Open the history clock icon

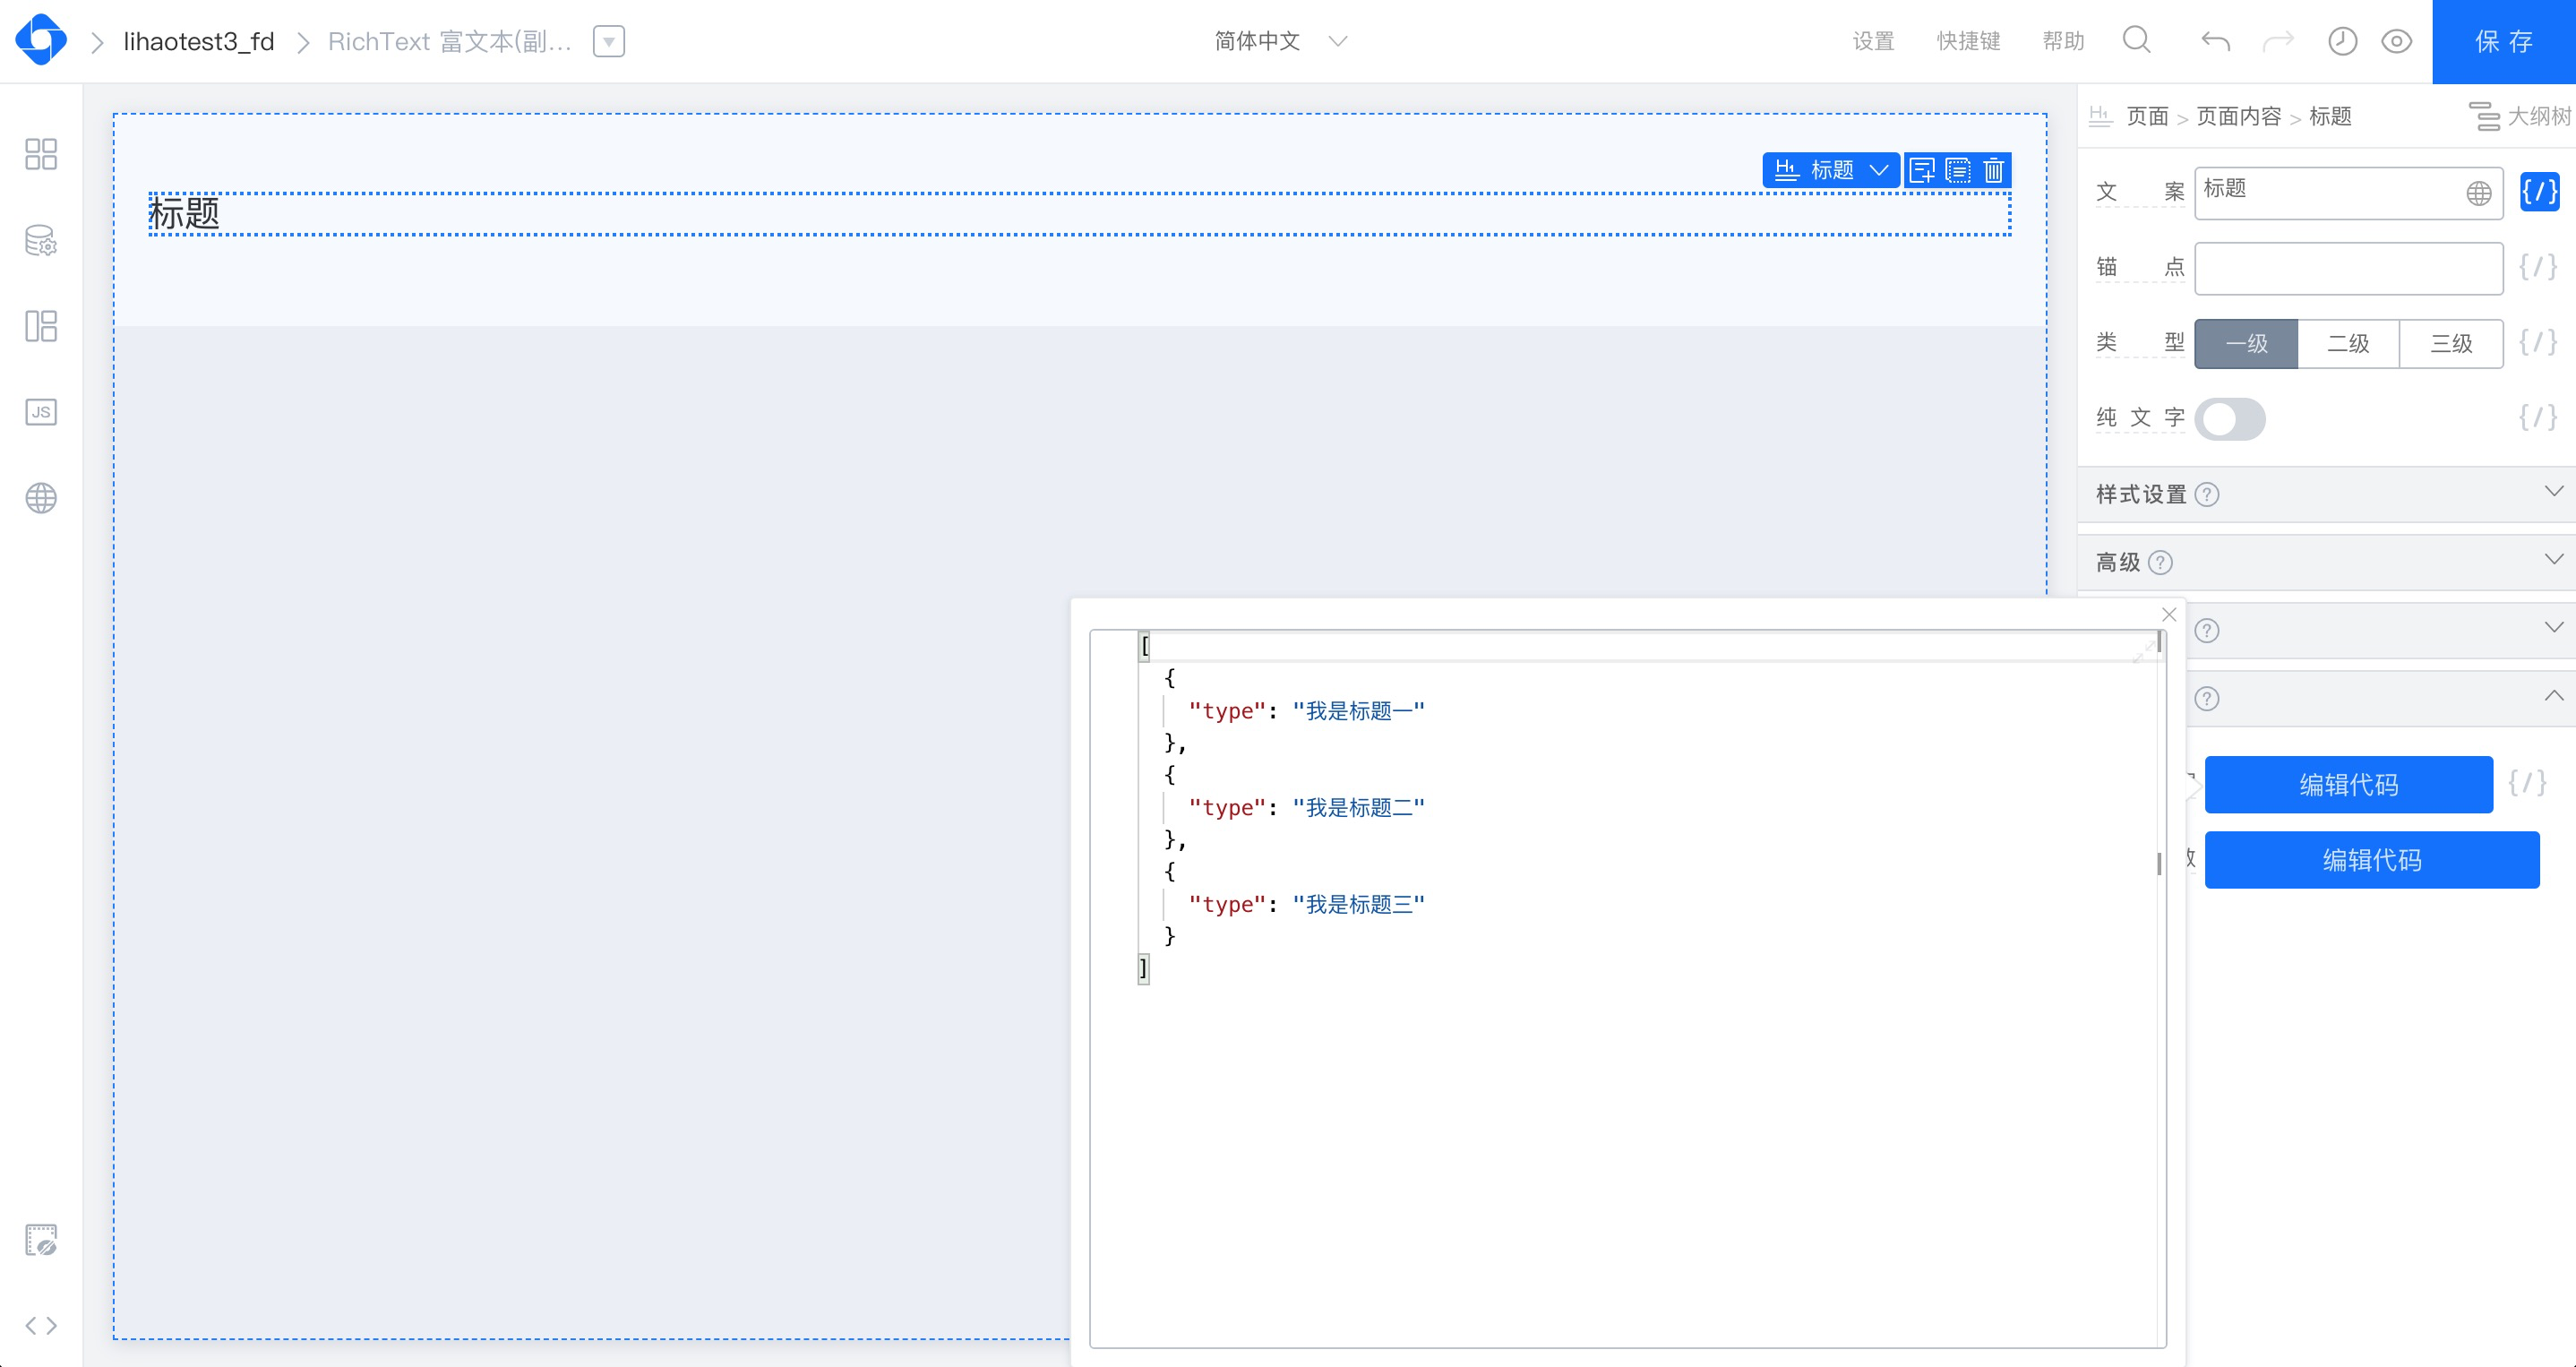coord(2342,41)
